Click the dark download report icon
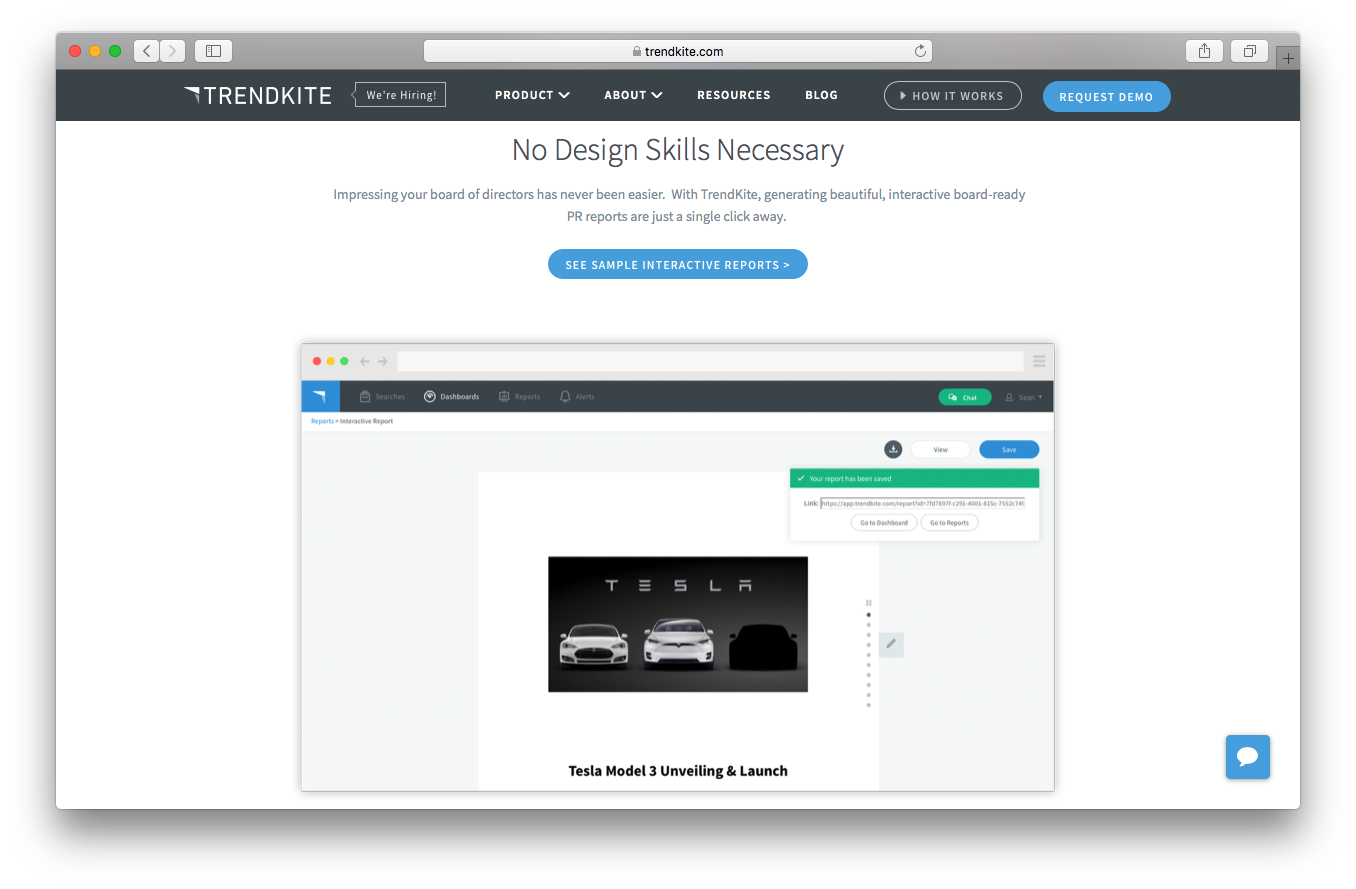This screenshot has height=889, width=1356. click(x=893, y=449)
